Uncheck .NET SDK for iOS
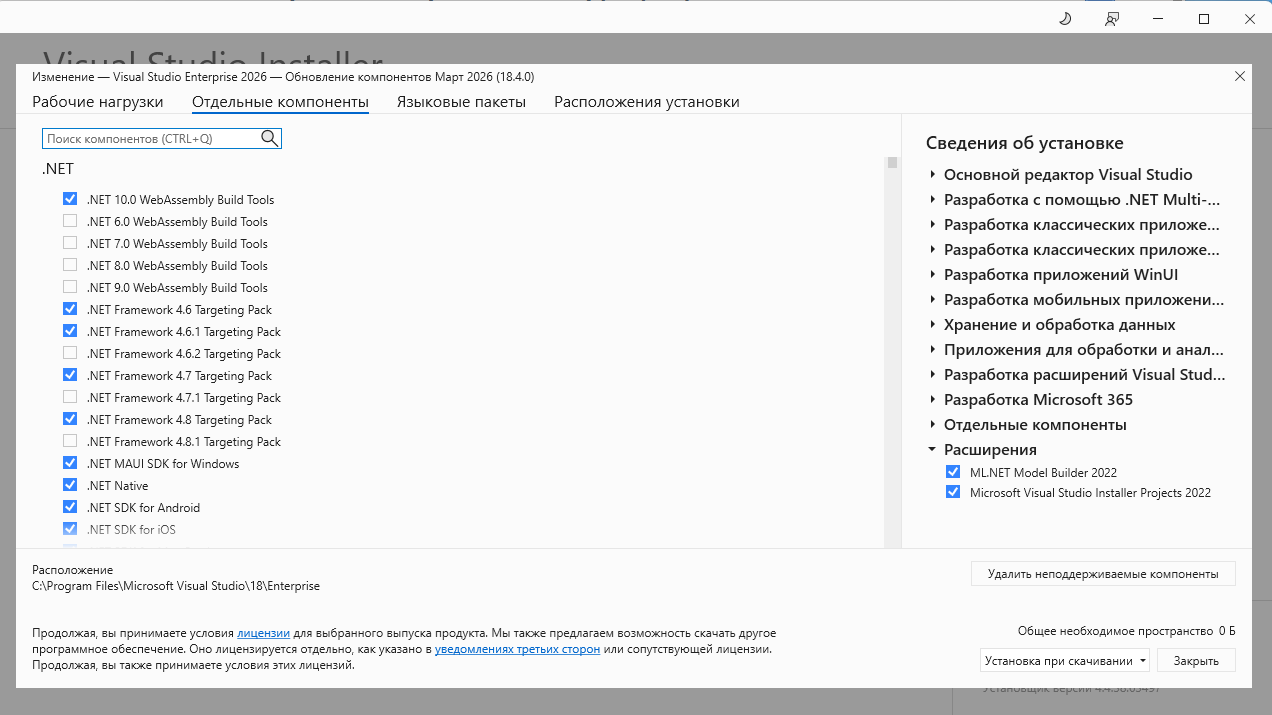 [x=70, y=529]
